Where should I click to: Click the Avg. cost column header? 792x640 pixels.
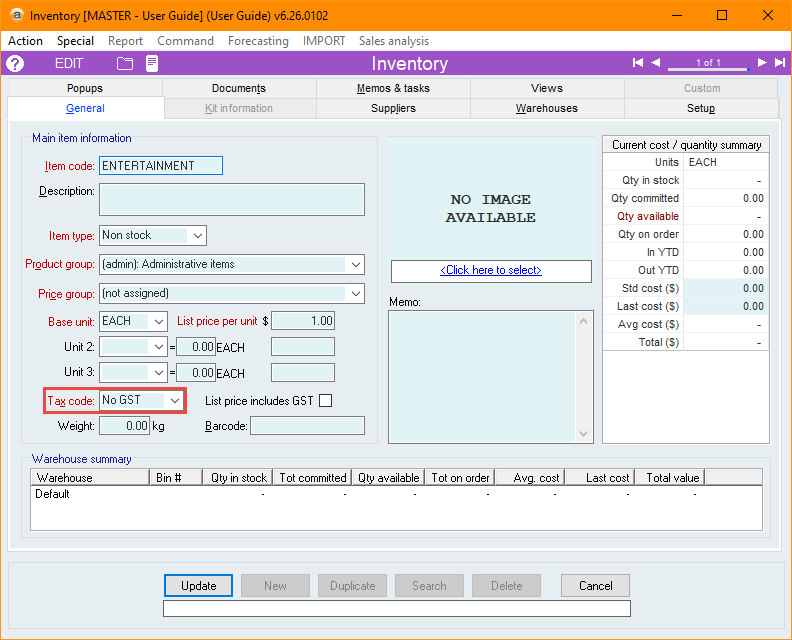pos(530,478)
